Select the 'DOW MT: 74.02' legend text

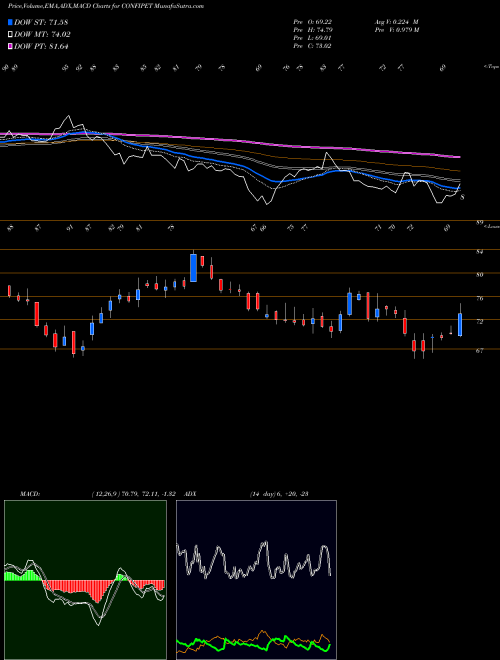pos(42,35)
